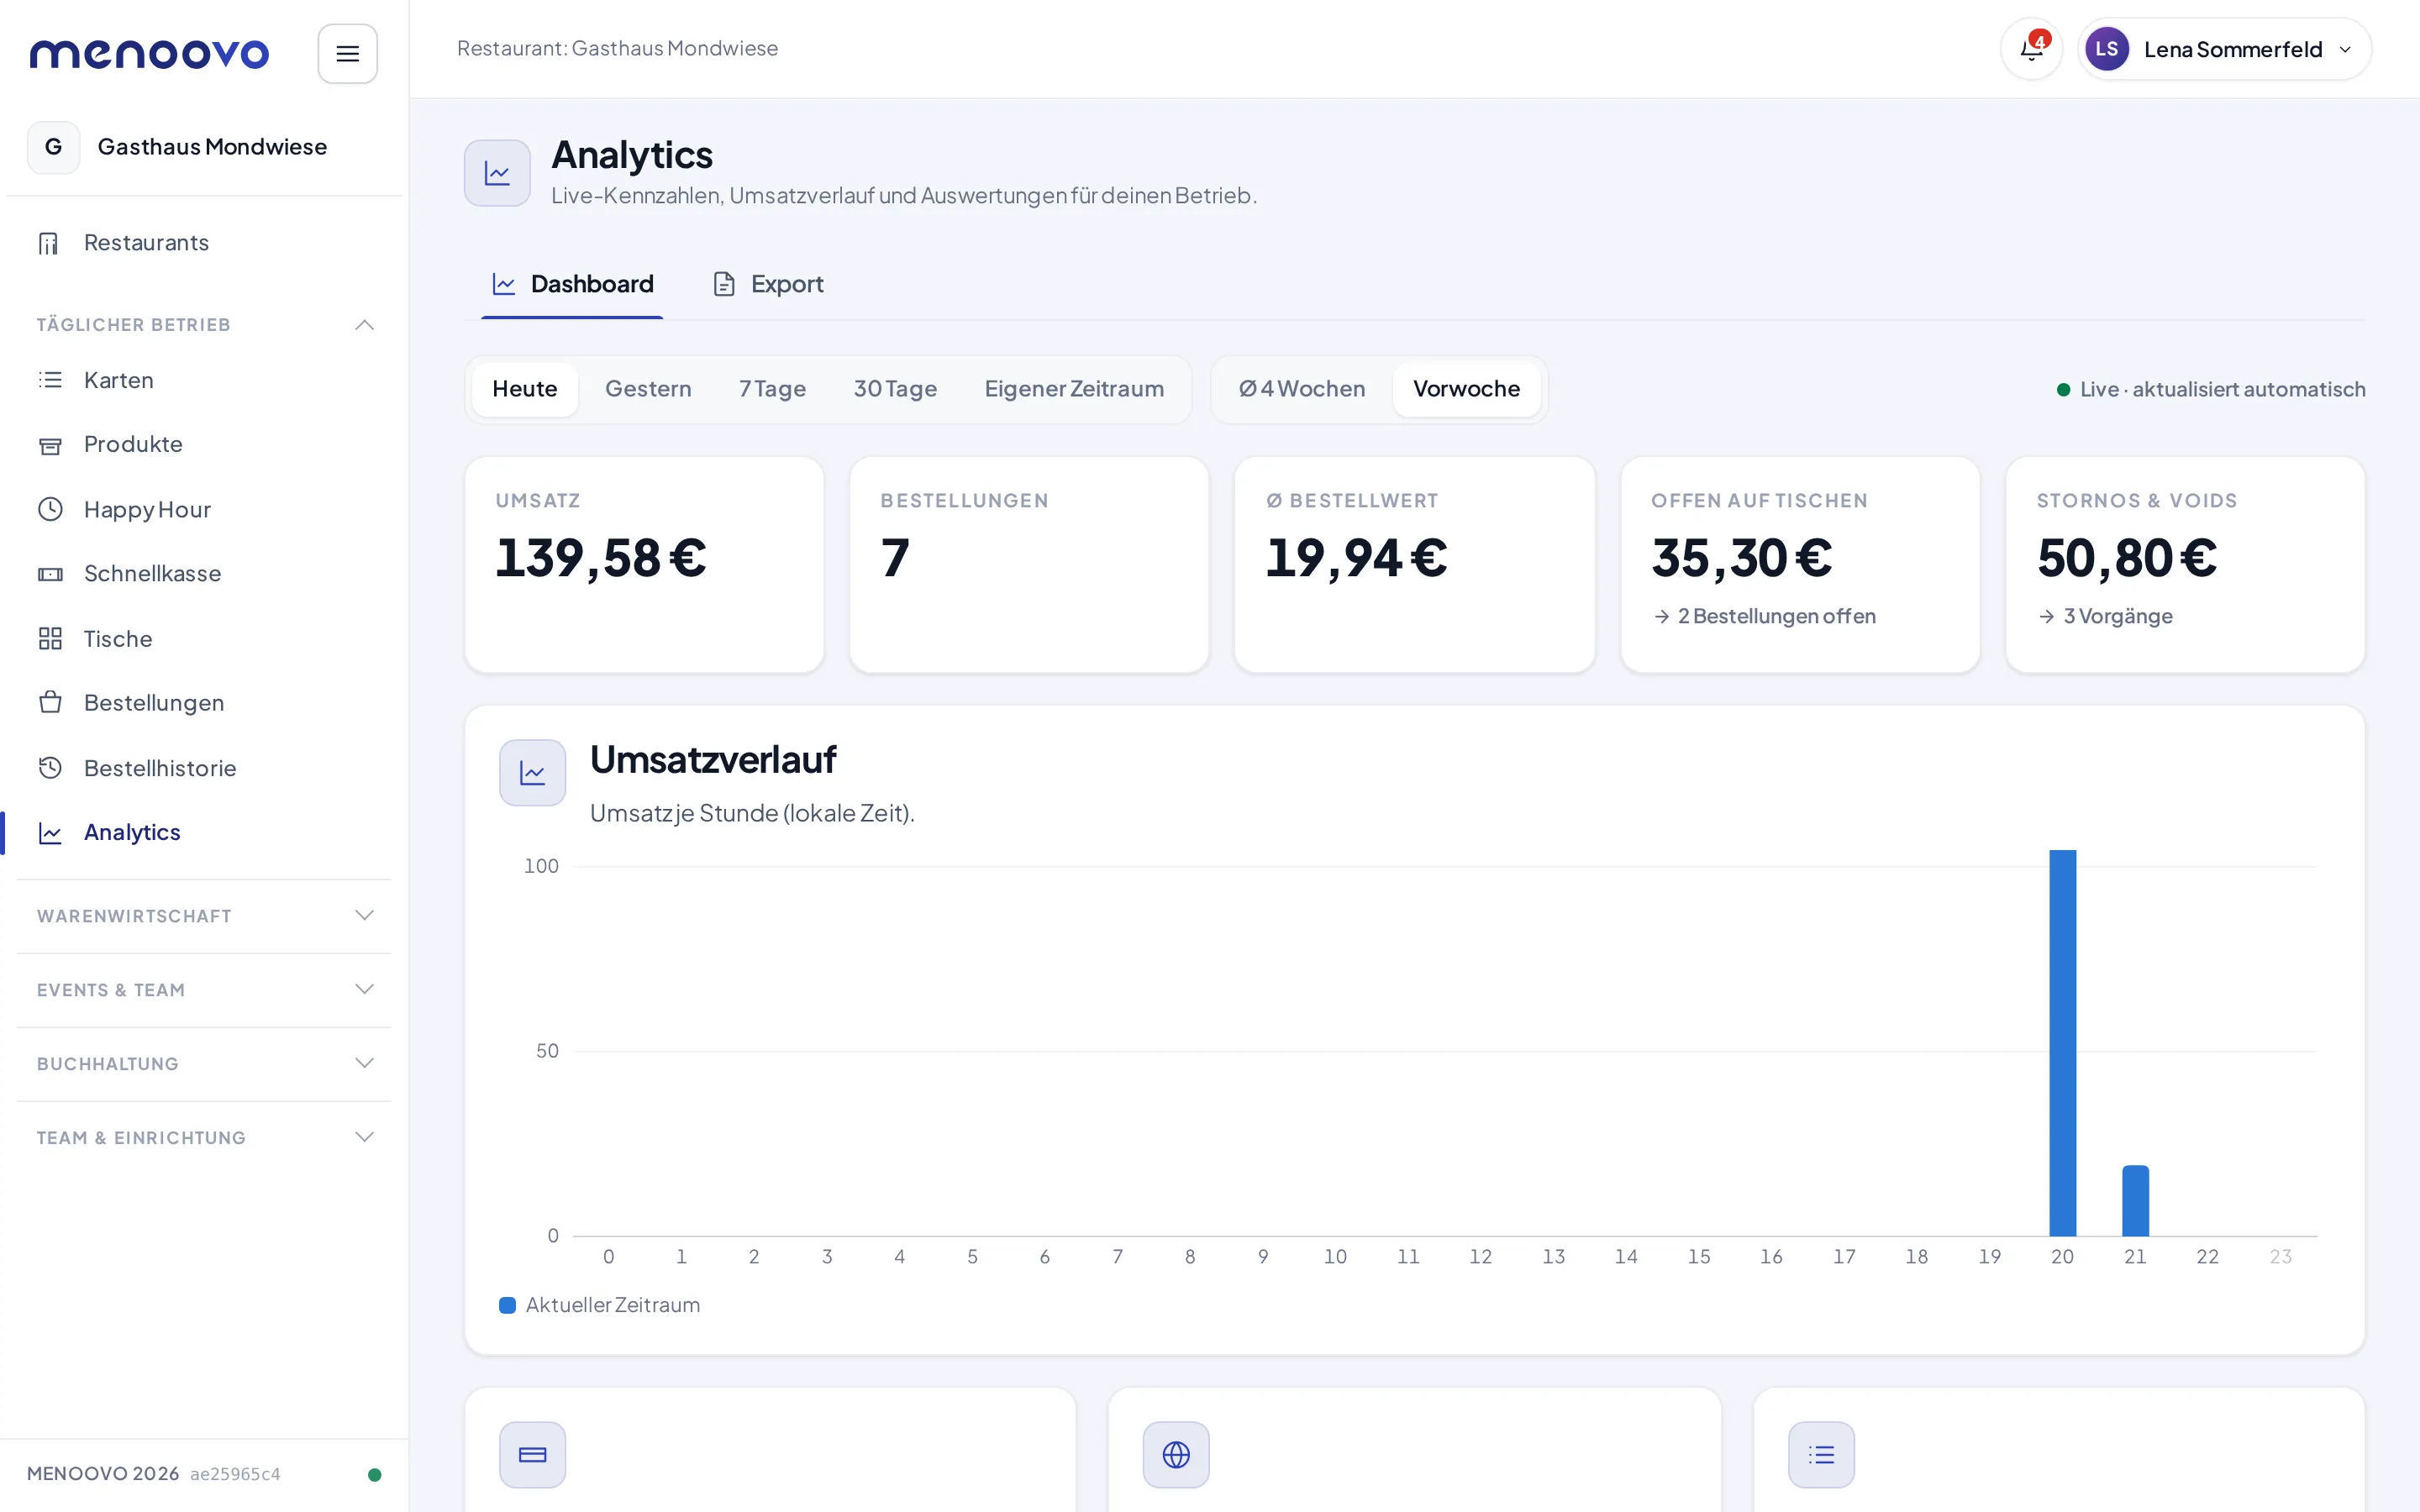
Task: Click the revenue bar for hour 21
Action: coord(2135,1201)
